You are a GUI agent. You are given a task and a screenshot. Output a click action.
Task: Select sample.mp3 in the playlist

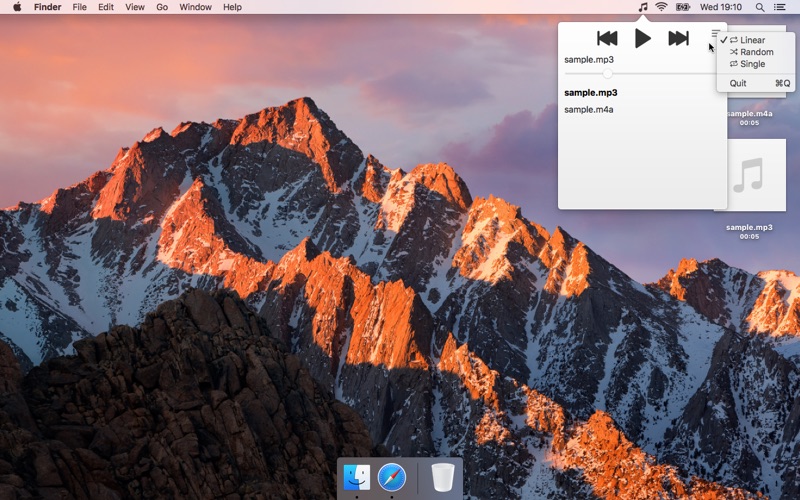(591, 93)
